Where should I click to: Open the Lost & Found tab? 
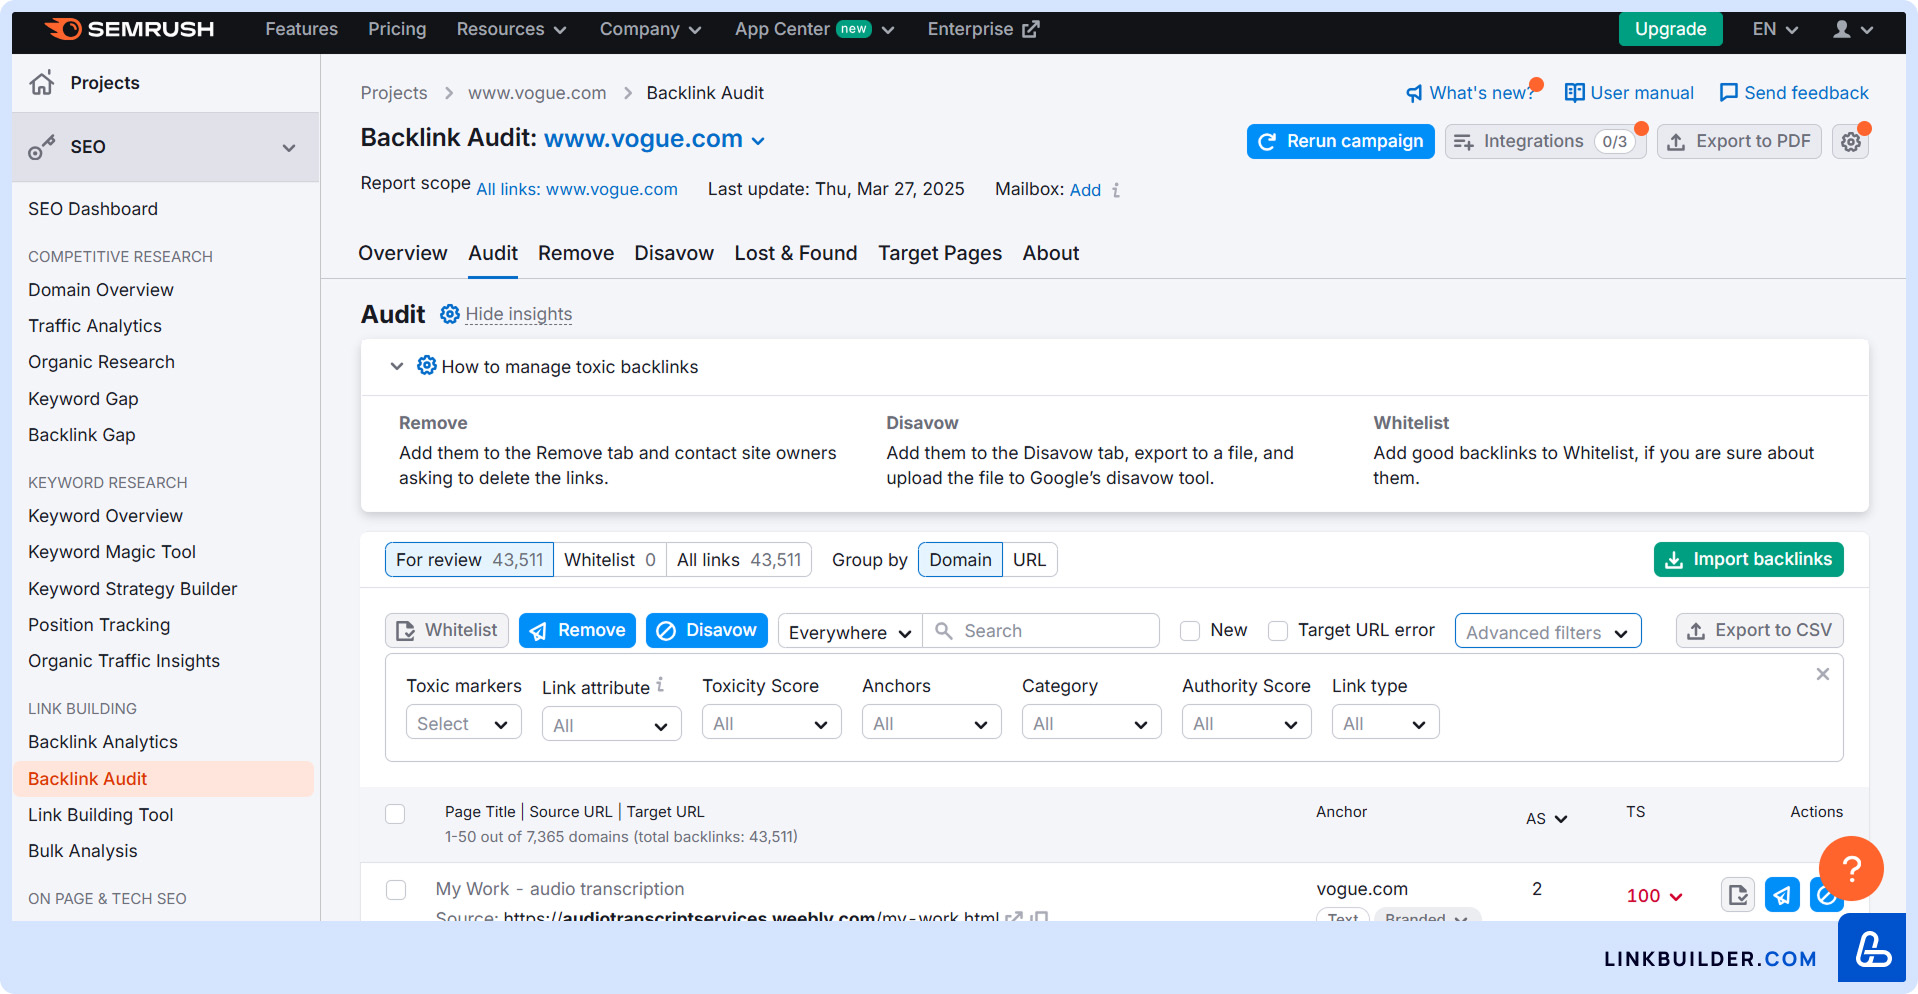click(x=795, y=253)
